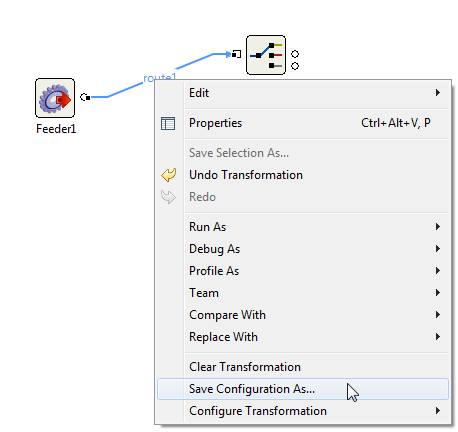Click the router's upper output port circle
This screenshot has width=458, height=432.
click(295, 54)
